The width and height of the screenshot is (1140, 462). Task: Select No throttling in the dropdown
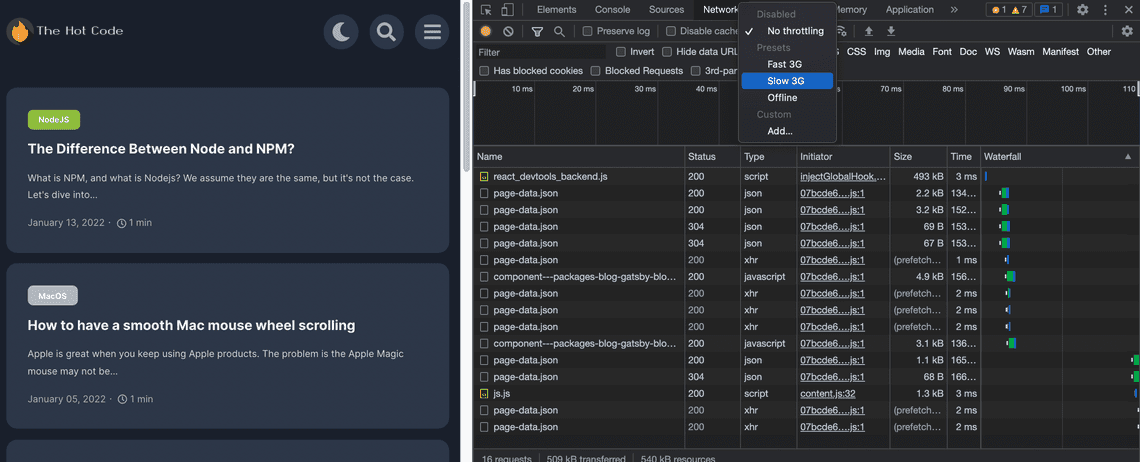coord(787,31)
